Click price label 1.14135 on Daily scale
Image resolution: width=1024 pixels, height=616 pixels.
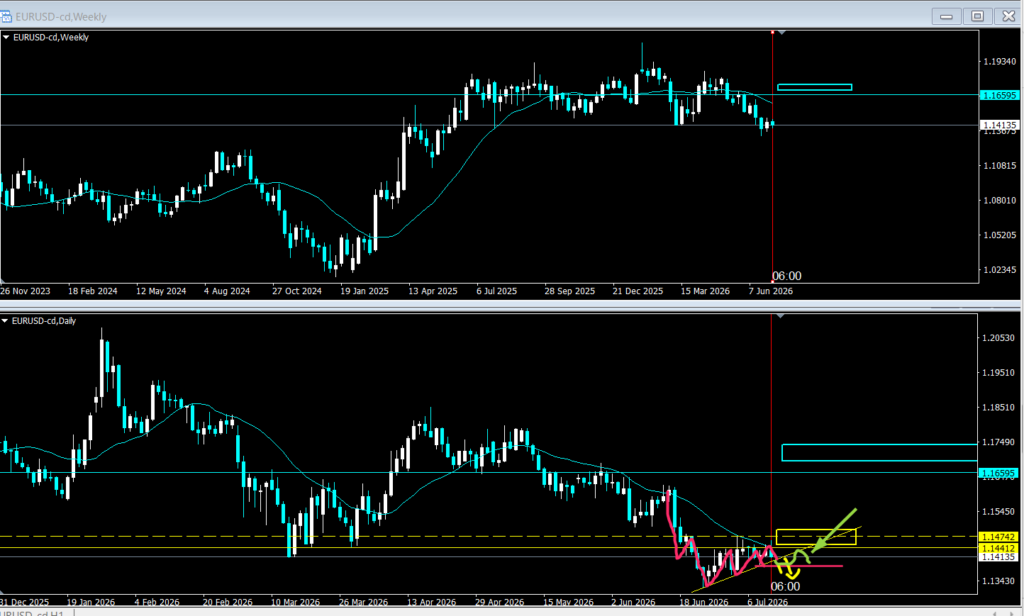tap(999, 557)
